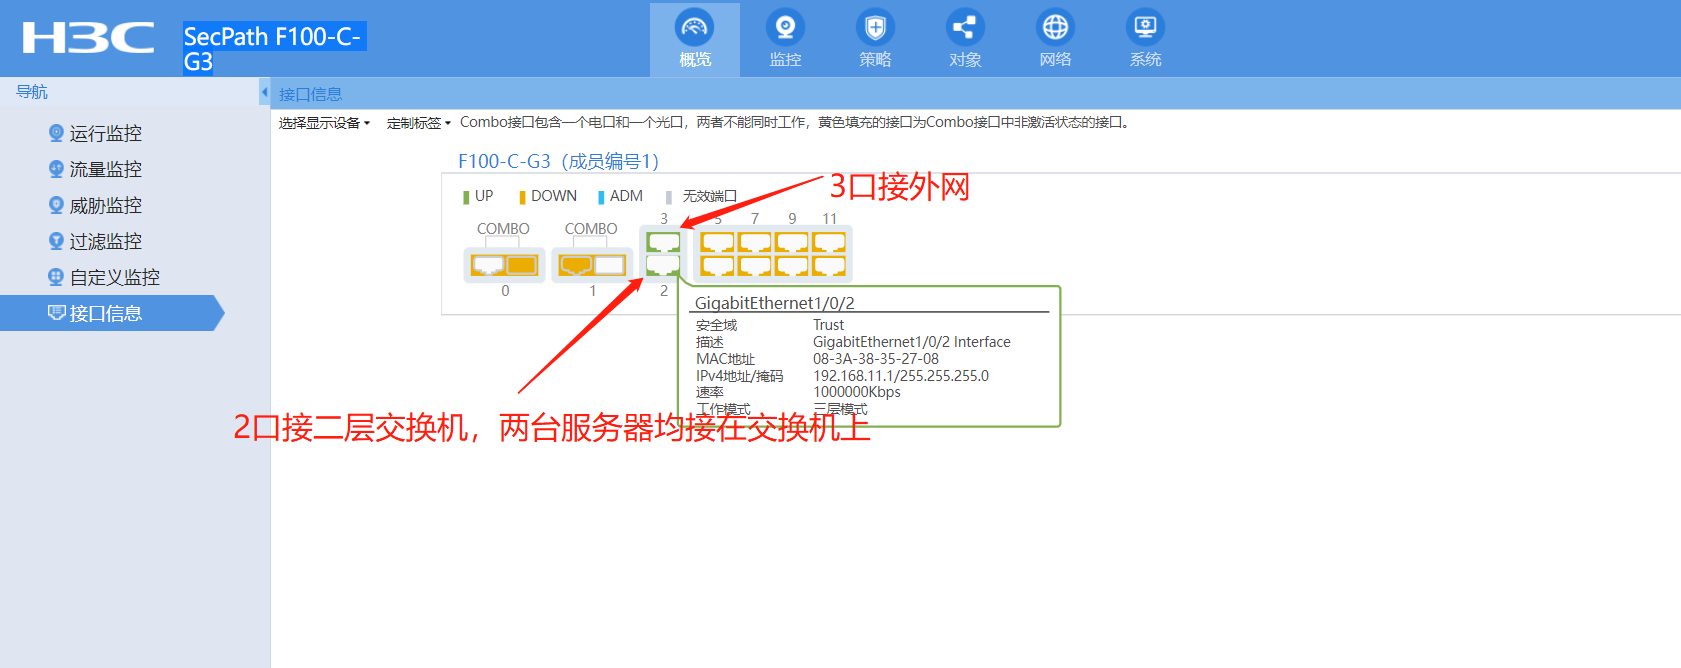1681x668 pixels.
Task: Select green port 3 (GigabitEthernet1/0/3)
Action: (x=663, y=242)
